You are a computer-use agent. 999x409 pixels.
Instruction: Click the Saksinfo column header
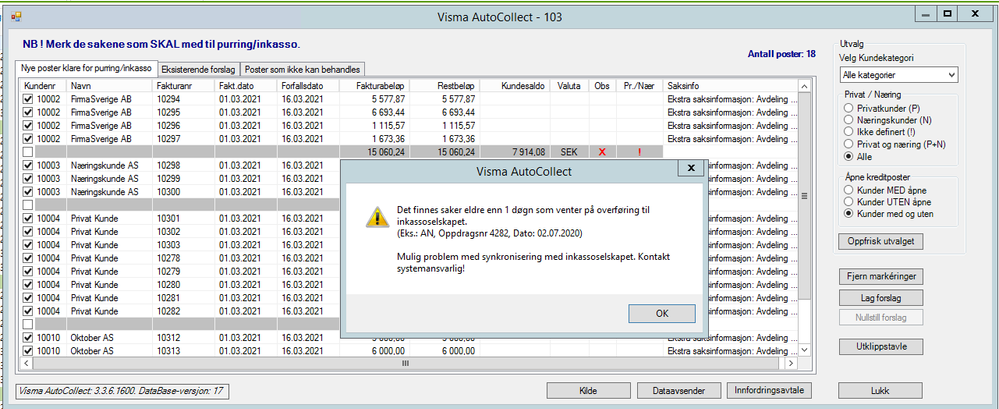coord(730,85)
